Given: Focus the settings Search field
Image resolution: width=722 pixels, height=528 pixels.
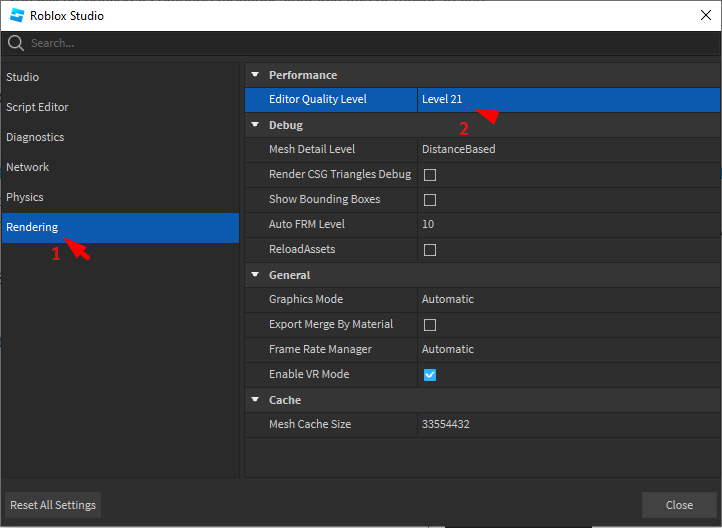Looking at the screenshot, I should (x=361, y=43).
